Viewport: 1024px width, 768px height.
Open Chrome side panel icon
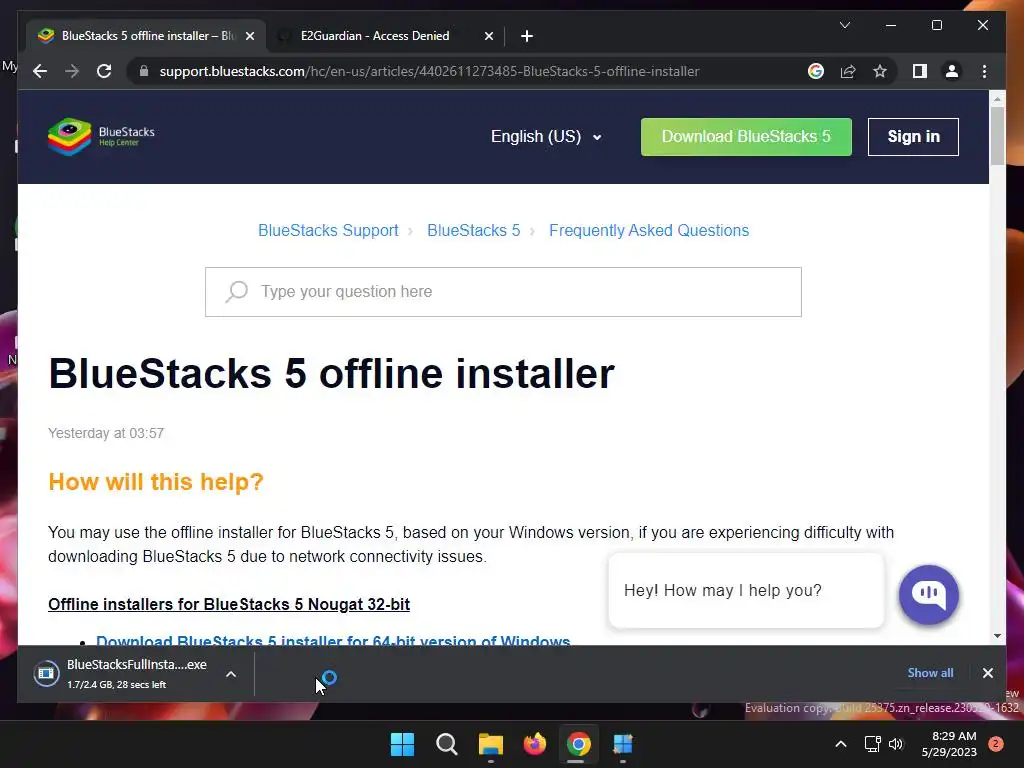coord(920,71)
